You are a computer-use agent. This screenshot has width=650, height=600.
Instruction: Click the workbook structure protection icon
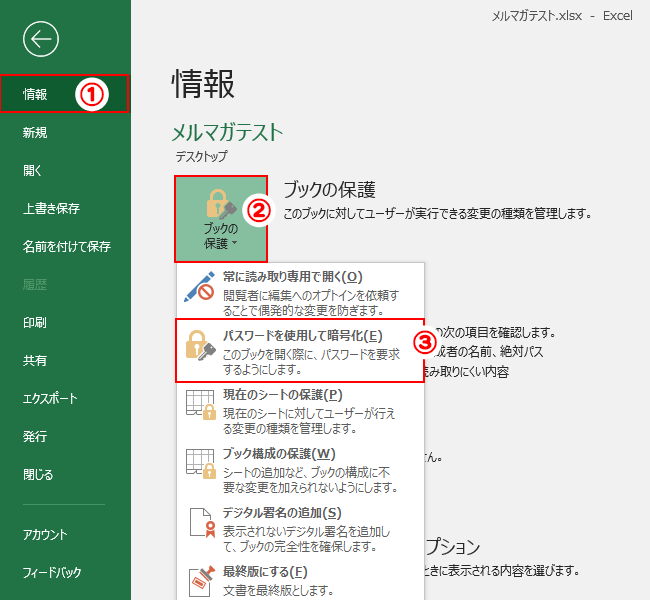[x=201, y=463]
